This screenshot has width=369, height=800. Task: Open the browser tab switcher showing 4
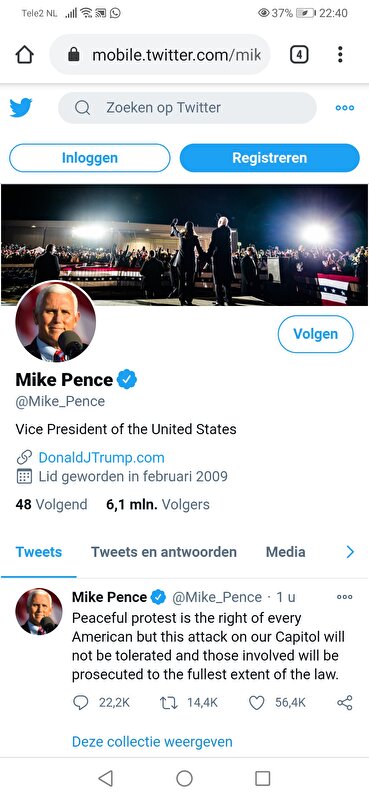coord(299,54)
